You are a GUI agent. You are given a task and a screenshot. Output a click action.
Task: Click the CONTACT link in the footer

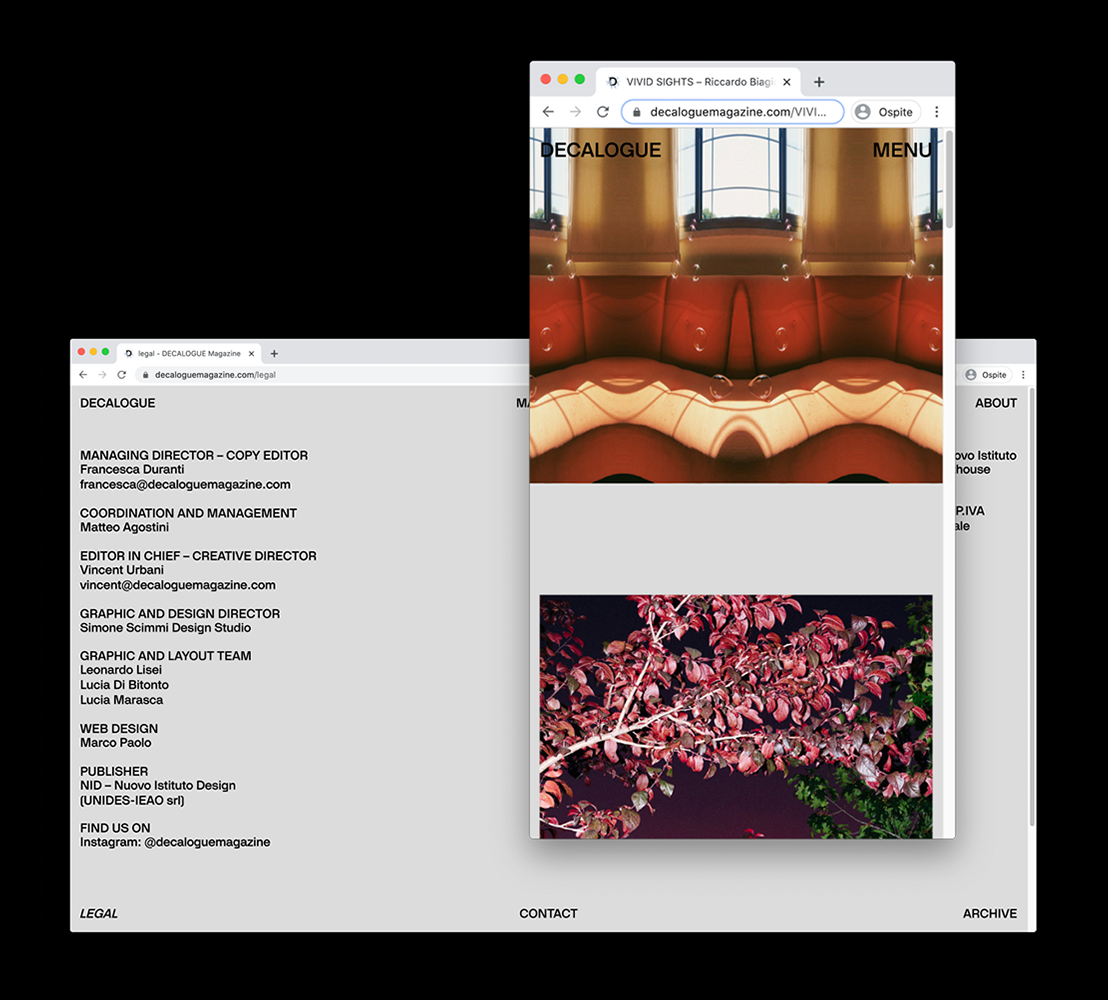point(548,913)
